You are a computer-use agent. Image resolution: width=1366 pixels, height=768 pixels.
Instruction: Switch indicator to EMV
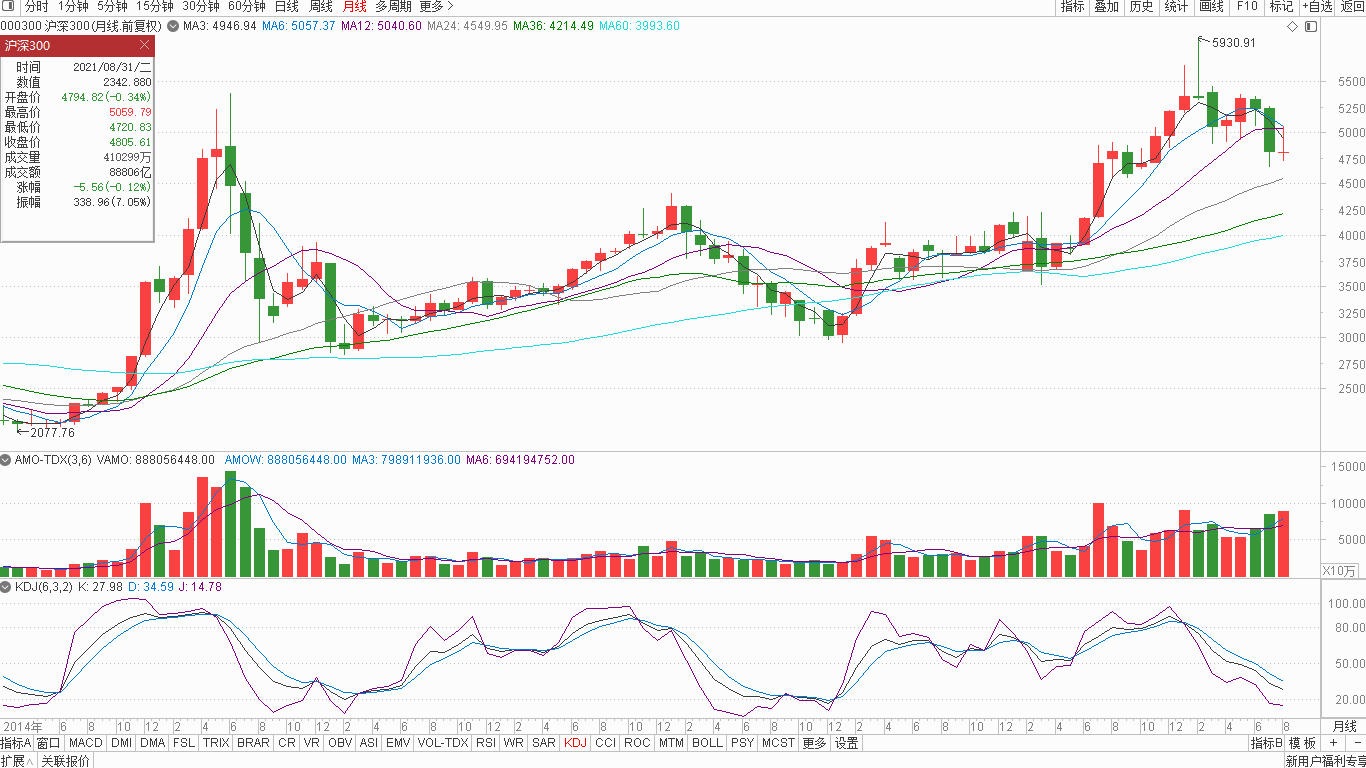click(398, 743)
